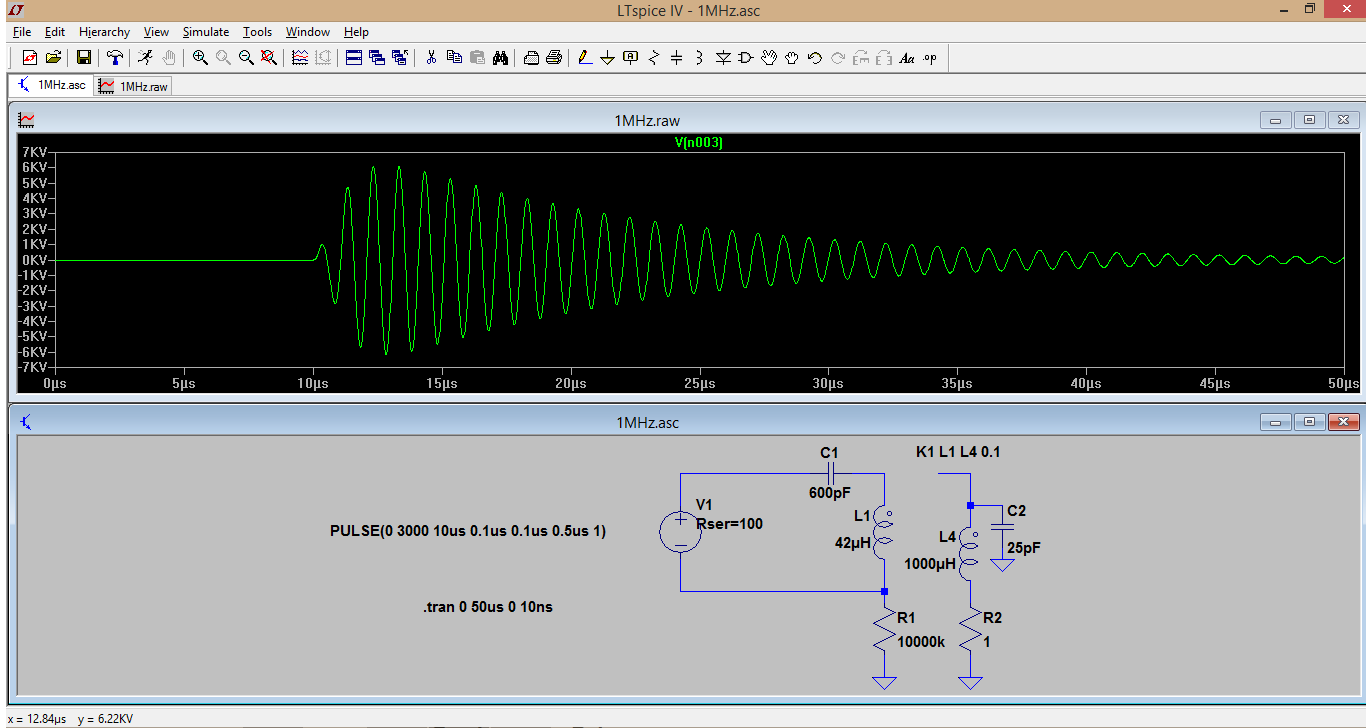Open the SPICE directive (.op) tool
Screen dimensions: 1366x728
pyautogui.click(x=930, y=58)
